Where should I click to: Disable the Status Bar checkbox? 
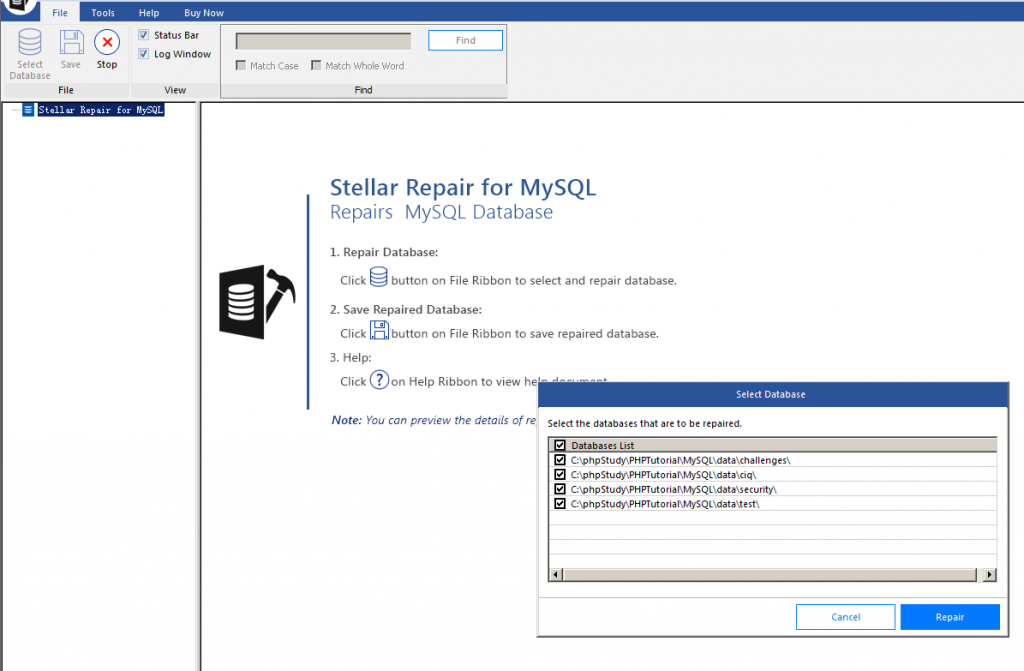coord(144,33)
